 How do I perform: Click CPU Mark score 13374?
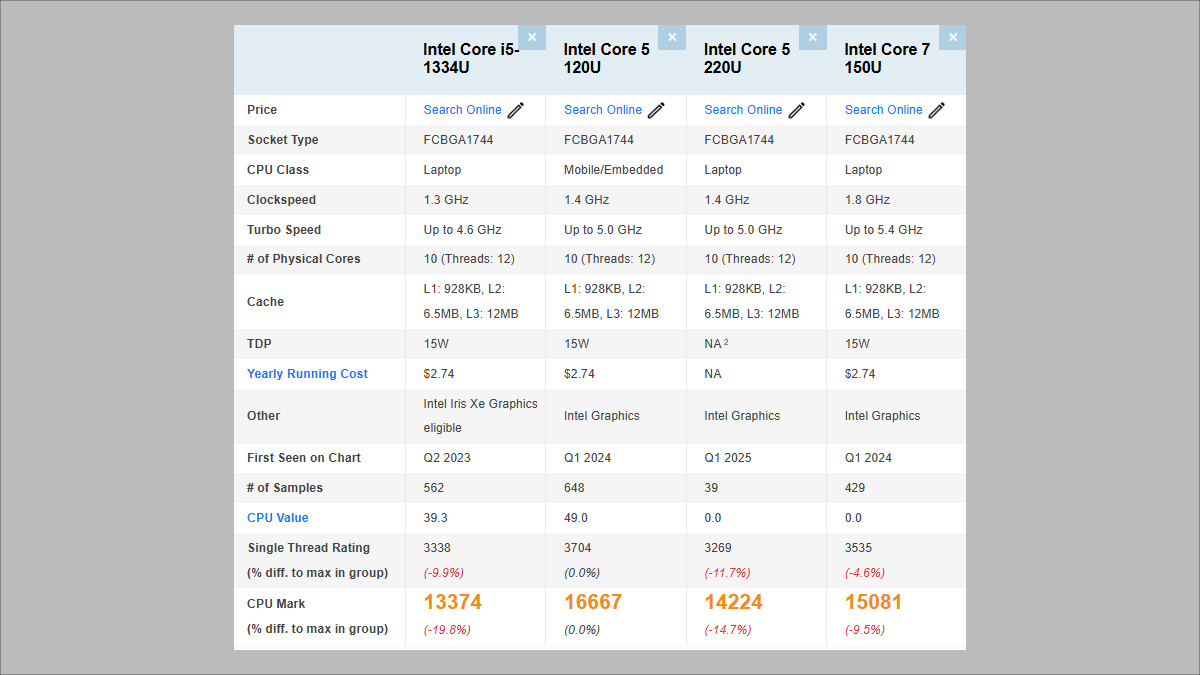(x=452, y=602)
